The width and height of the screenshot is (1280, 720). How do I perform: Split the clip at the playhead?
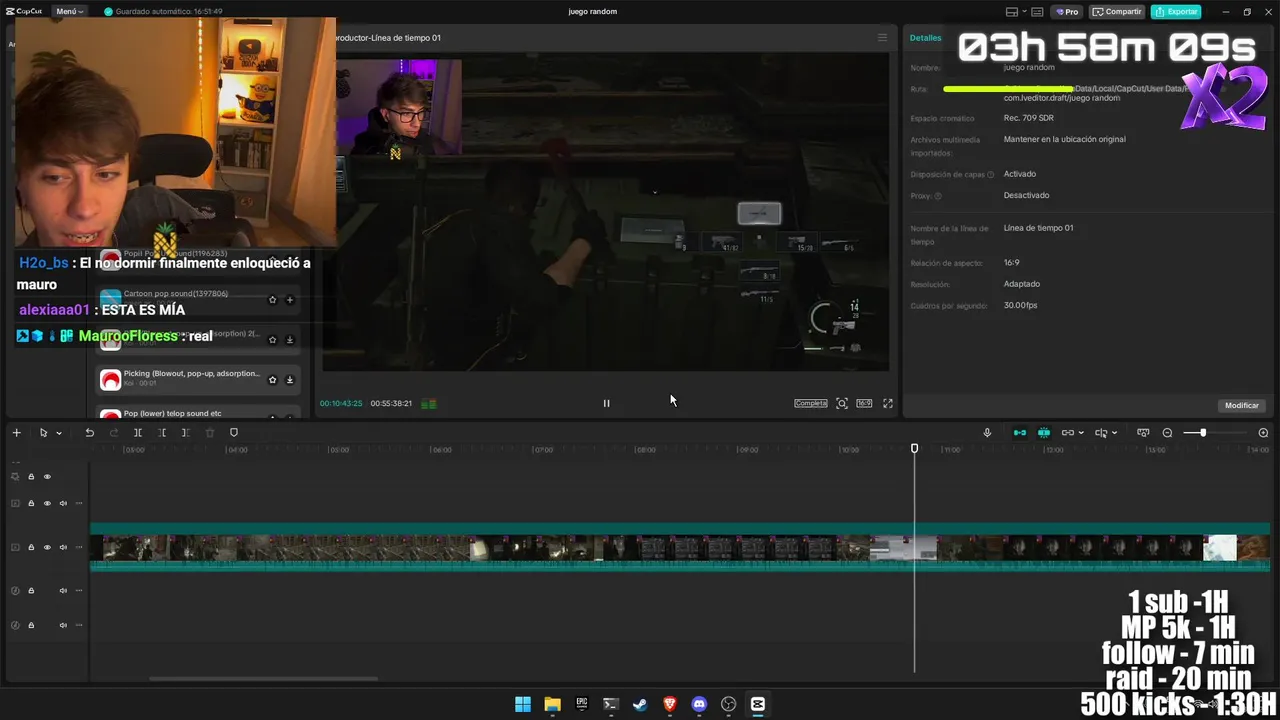(138, 433)
